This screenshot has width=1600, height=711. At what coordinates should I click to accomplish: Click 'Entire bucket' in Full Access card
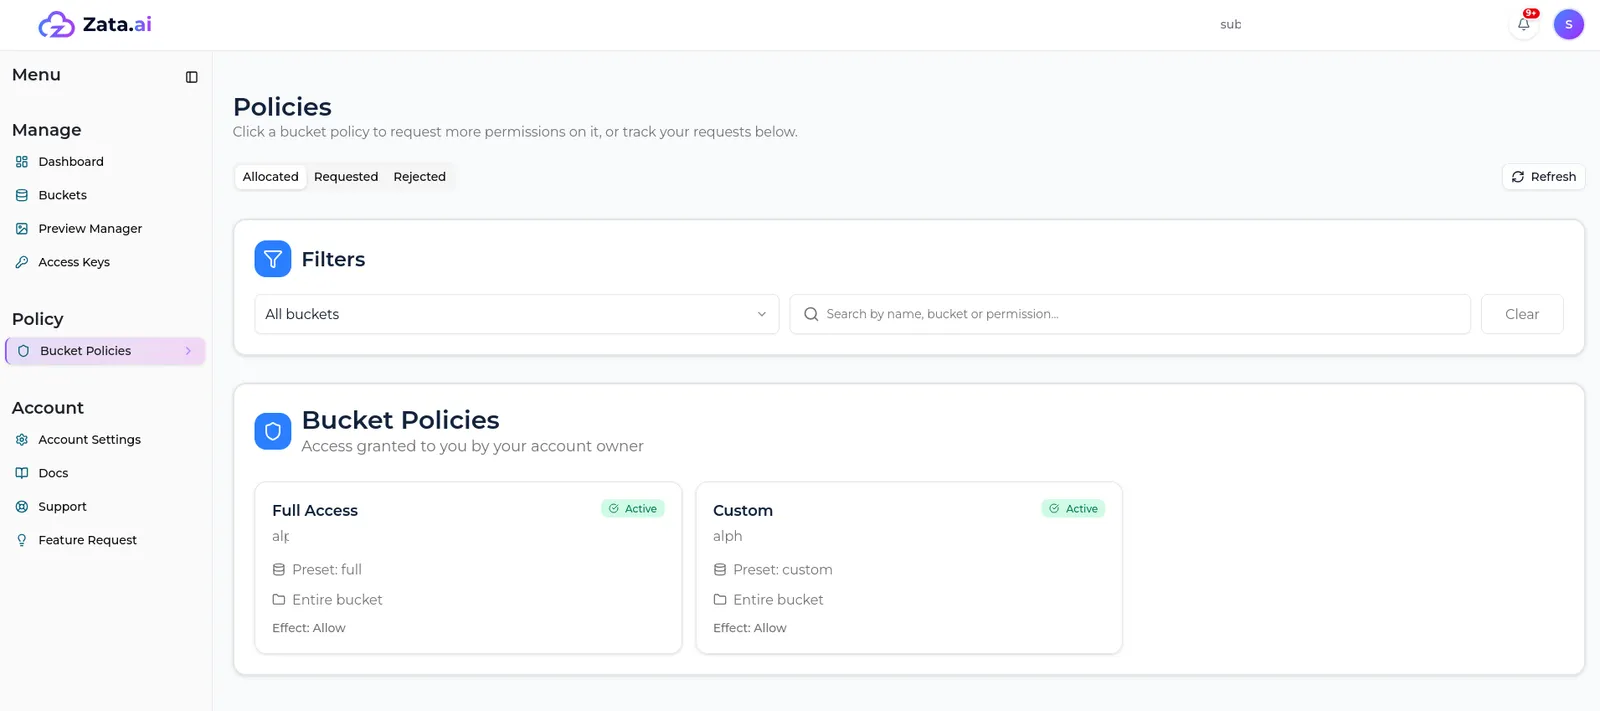(337, 600)
